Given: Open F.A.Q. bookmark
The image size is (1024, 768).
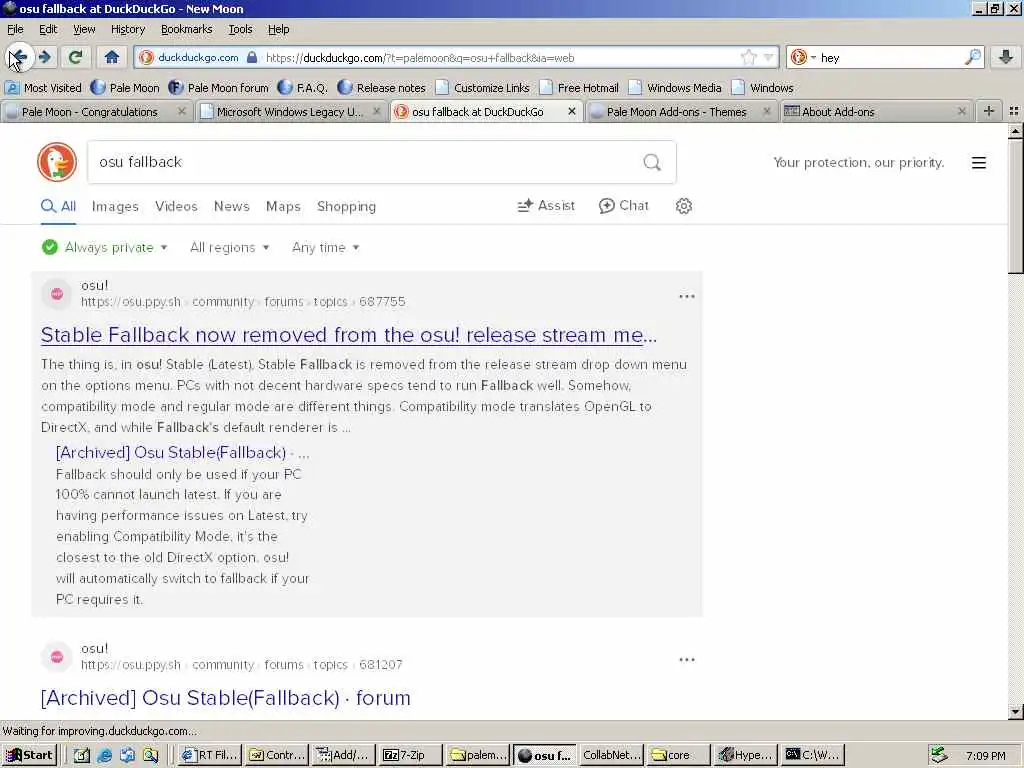Looking at the screenshot, I should click(302, 88).
